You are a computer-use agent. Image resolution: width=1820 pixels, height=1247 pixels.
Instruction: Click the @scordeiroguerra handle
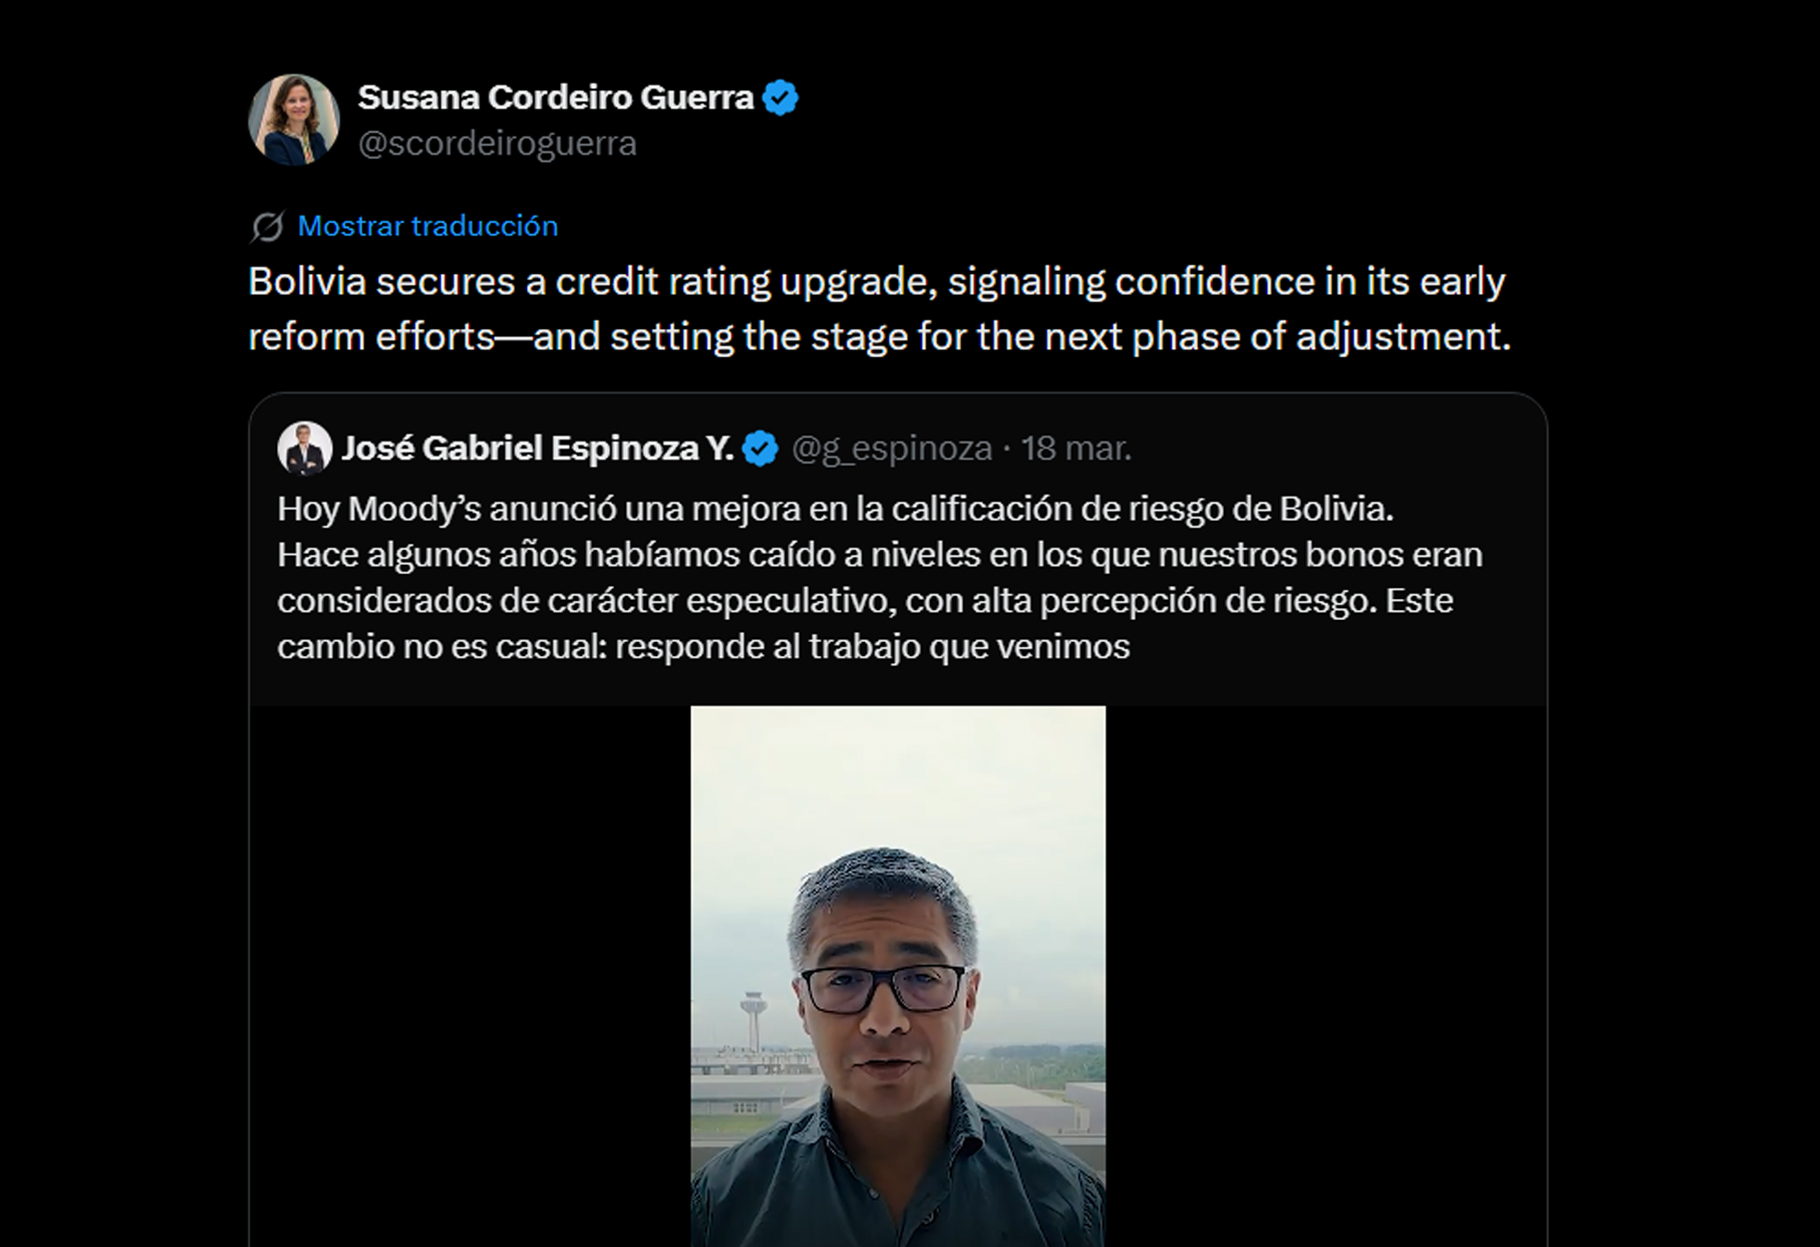coord(497,144)
